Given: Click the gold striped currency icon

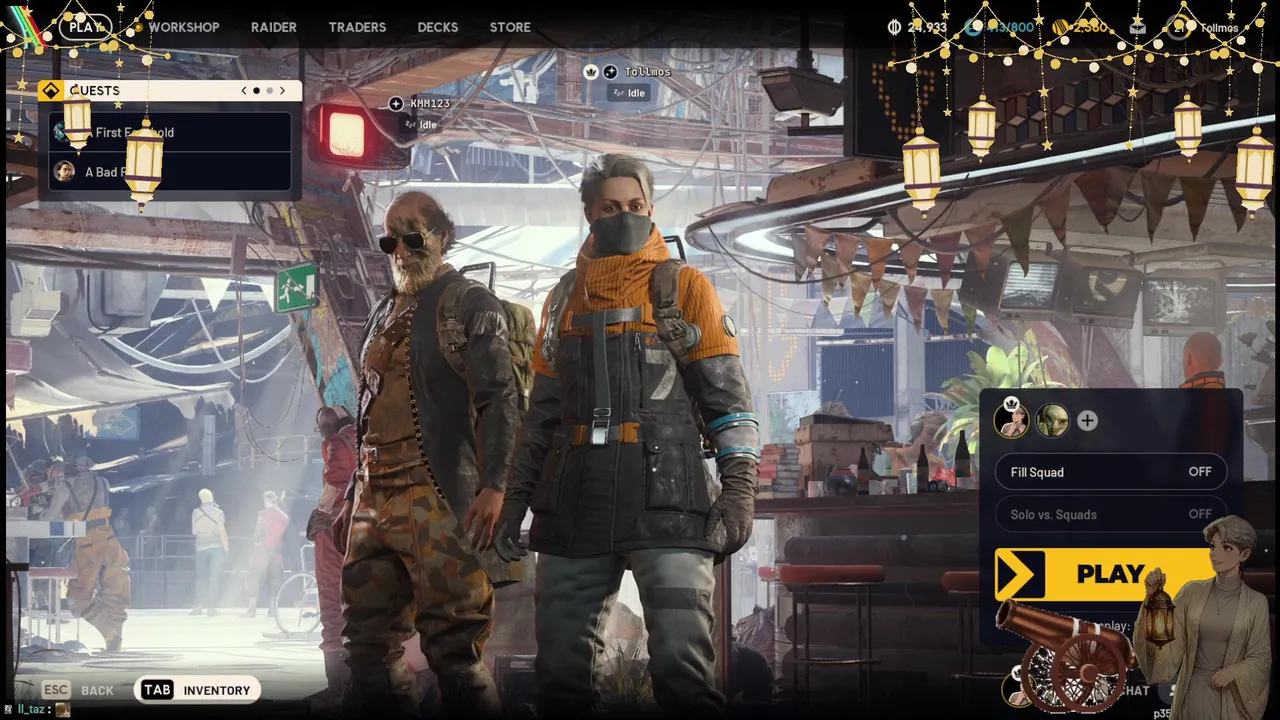Looking at the screenshot, I should click(1060, 27).
